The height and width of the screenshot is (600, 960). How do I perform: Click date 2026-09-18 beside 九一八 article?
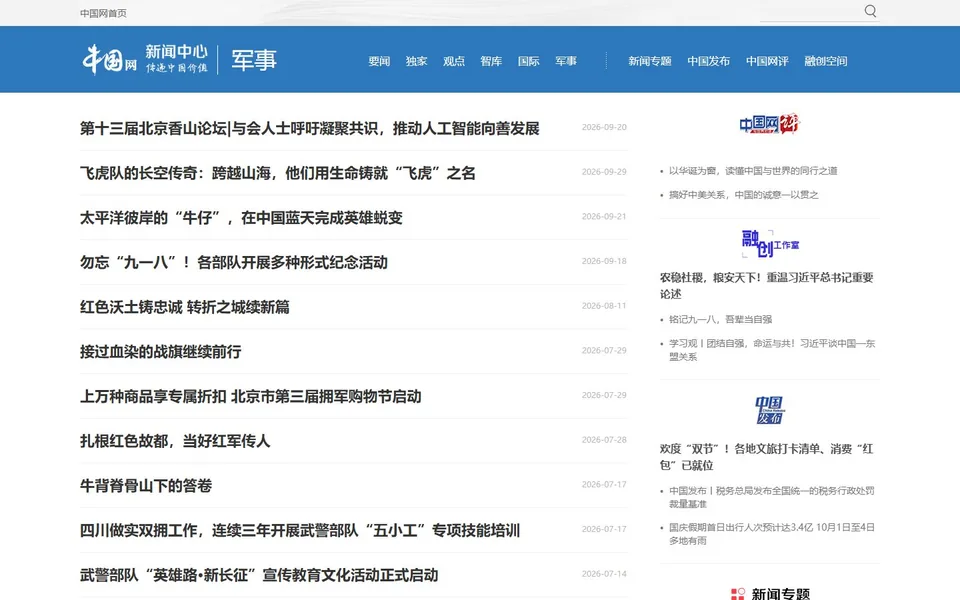click(x=604, y=261)
